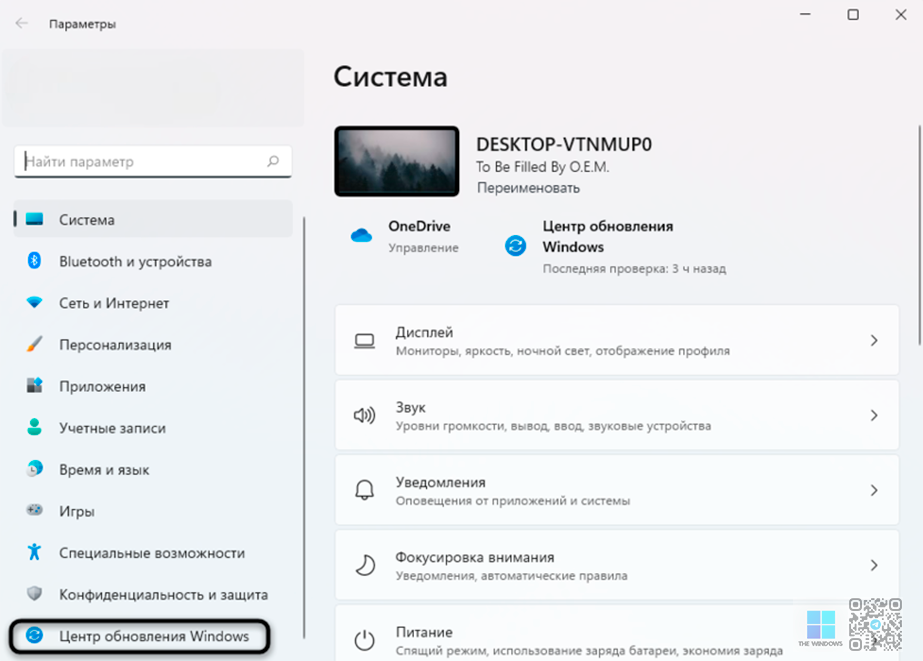This screenshot has height=661, width=923.
Task: Open the Дисплей settings card
Action: click(x=617, y=340)
